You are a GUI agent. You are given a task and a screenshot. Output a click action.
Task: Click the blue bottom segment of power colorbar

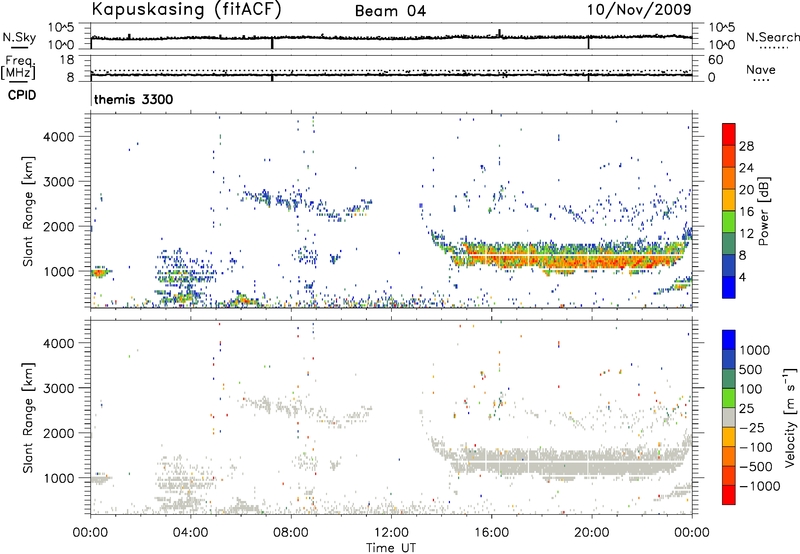pos(729,287)
